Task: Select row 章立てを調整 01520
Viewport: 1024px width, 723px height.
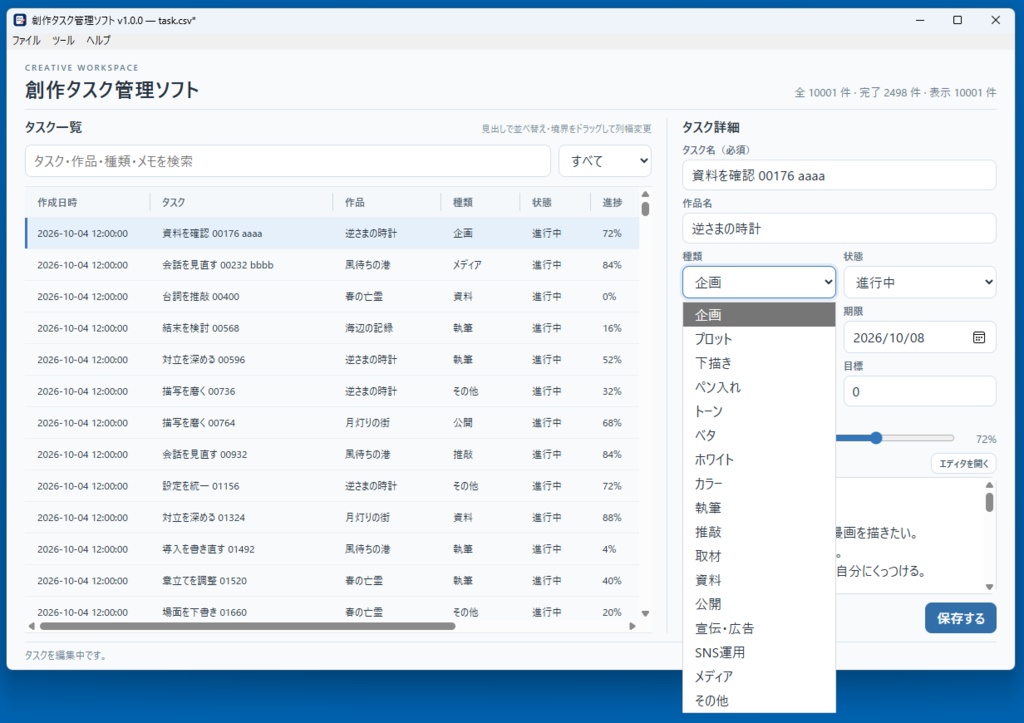Action: click(332, 581)
